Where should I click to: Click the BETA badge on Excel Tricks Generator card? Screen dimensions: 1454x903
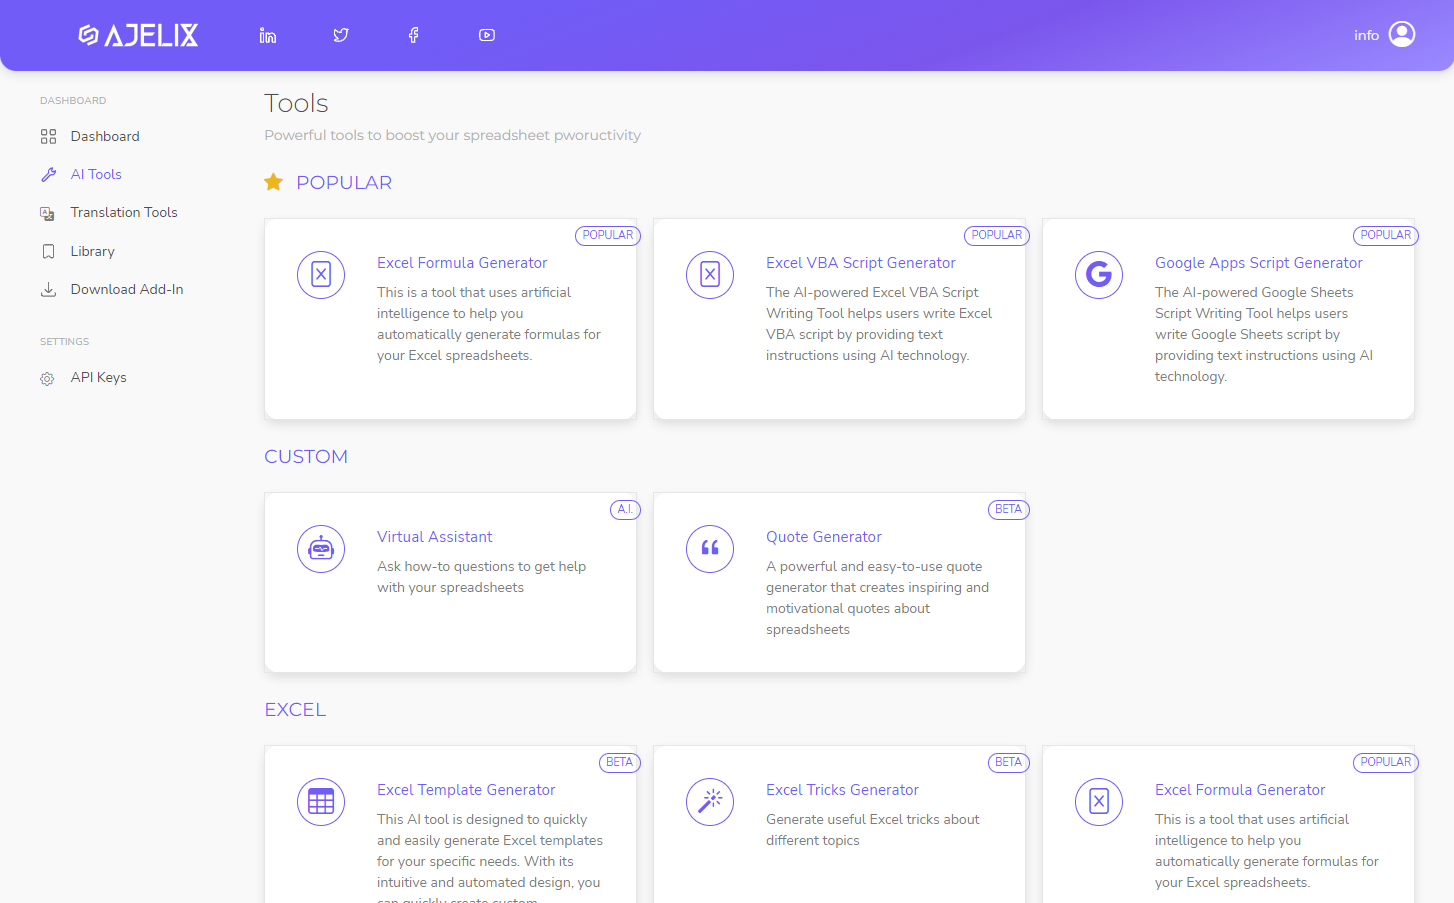tap(1008, 762)
